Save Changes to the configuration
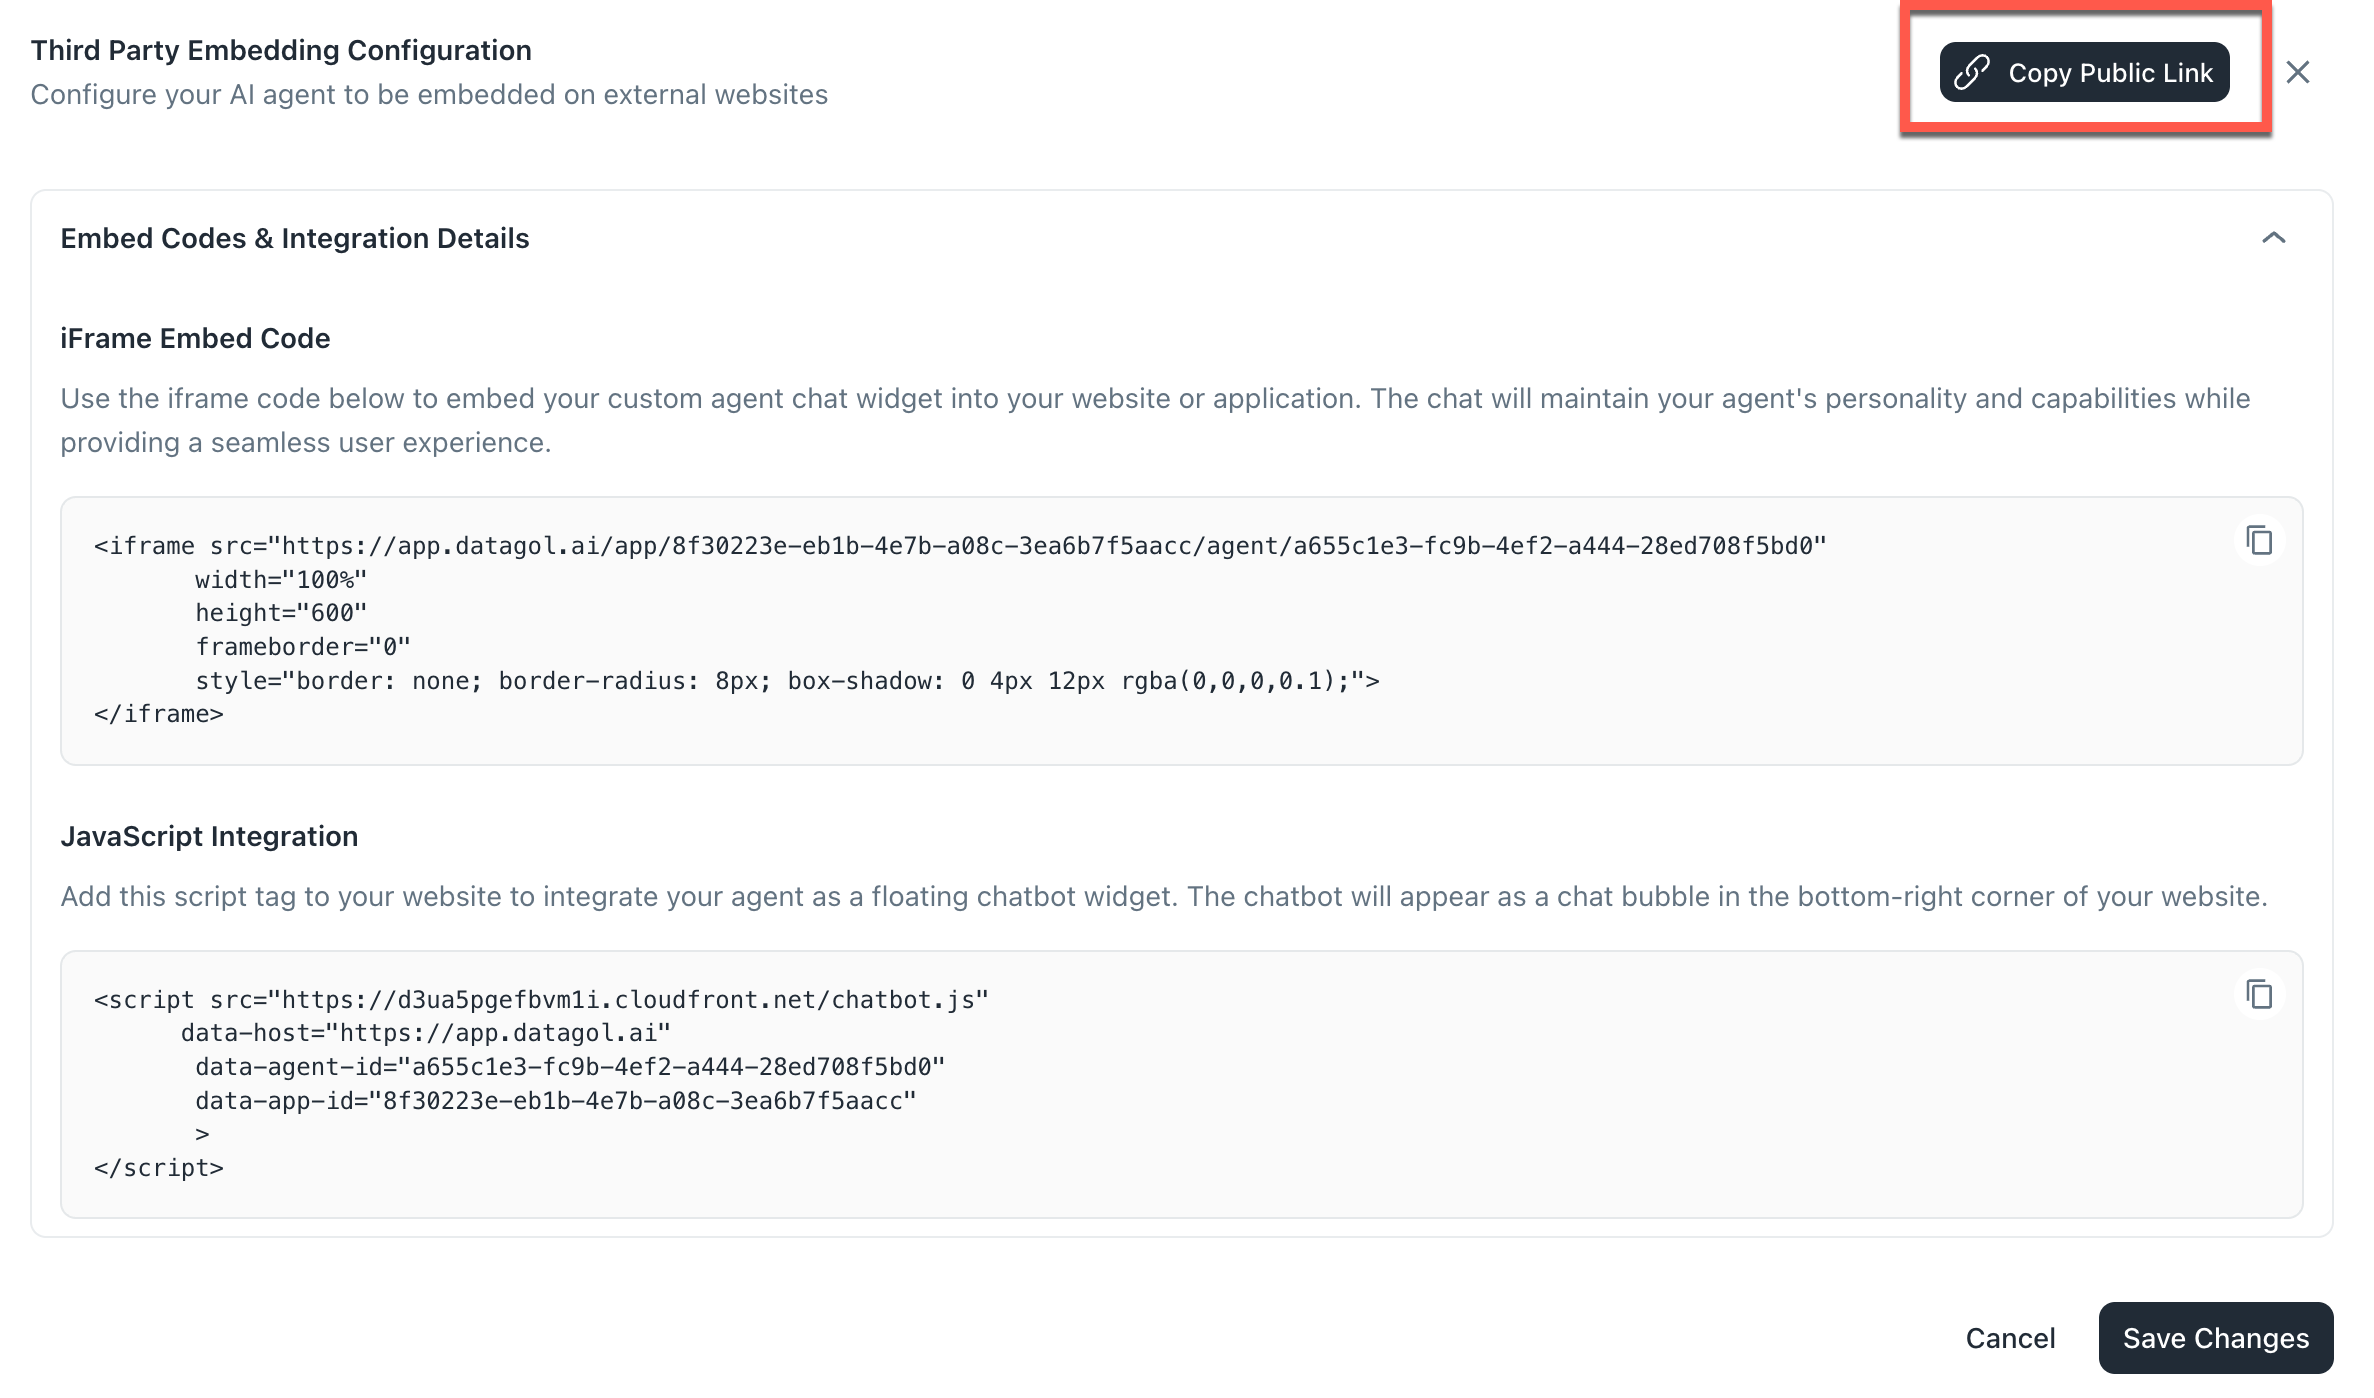Image resolution: width=2374 pixels, height=1398 pixels. coord(2216,1338)
